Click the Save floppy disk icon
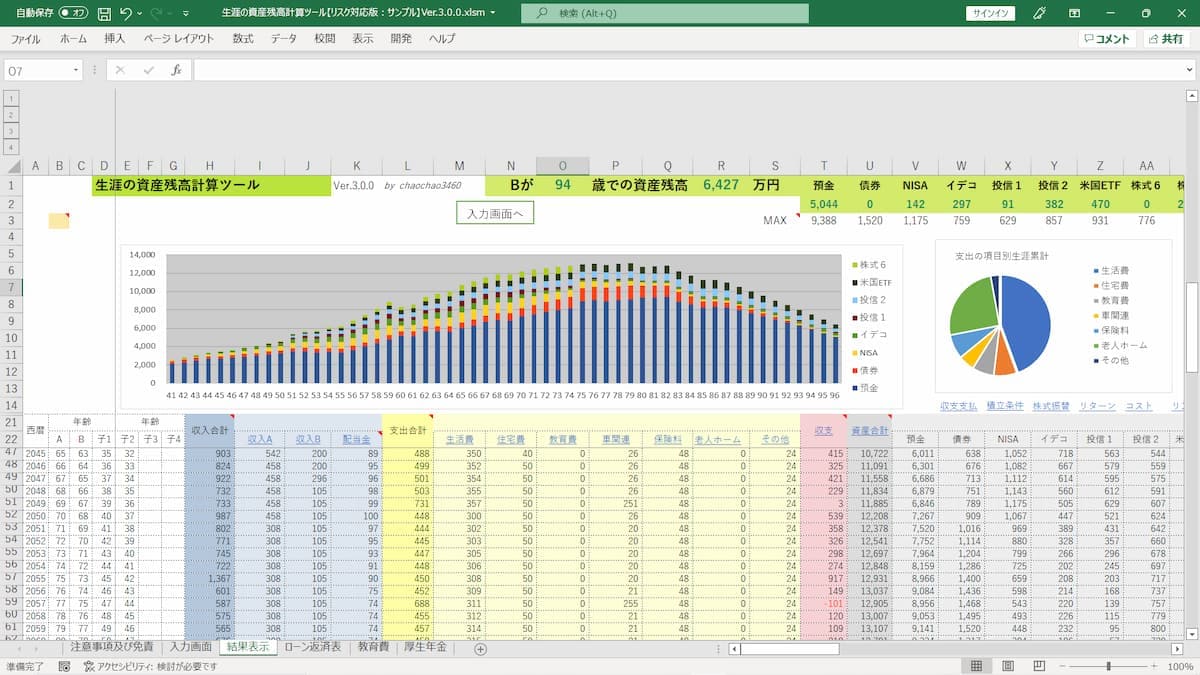The image size is (1200, 675). pos(105,14)
